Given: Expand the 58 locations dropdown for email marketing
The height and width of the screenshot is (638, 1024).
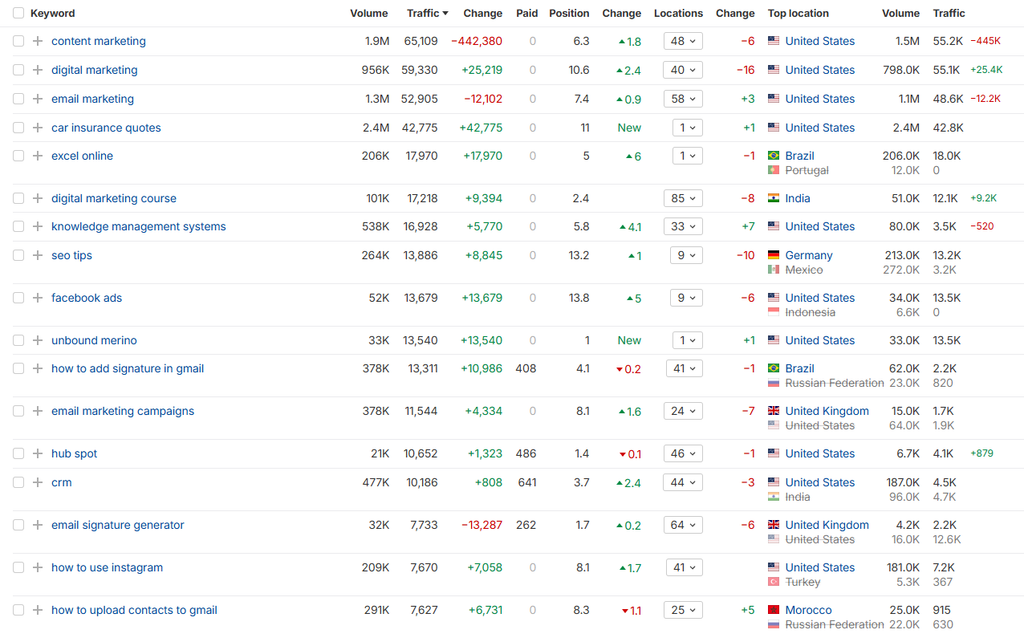Looking at the screenshot, I should [x=683, y=99].
